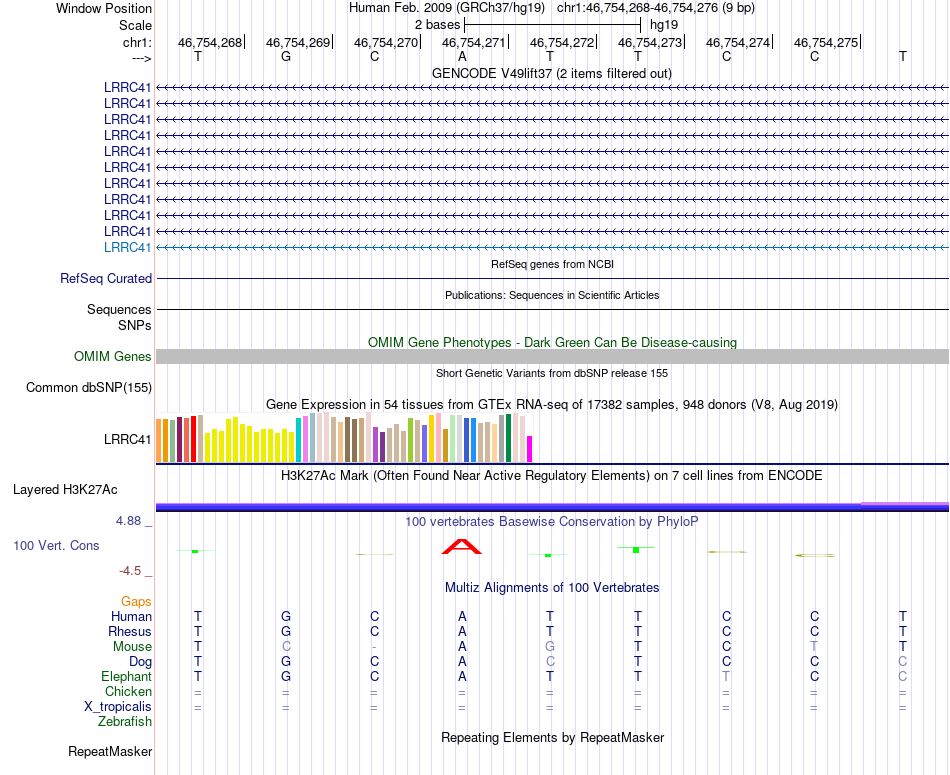Click base G in the top ruler sequence row
Viewport: 950px width, 775px height.
[x=286, y=56]
